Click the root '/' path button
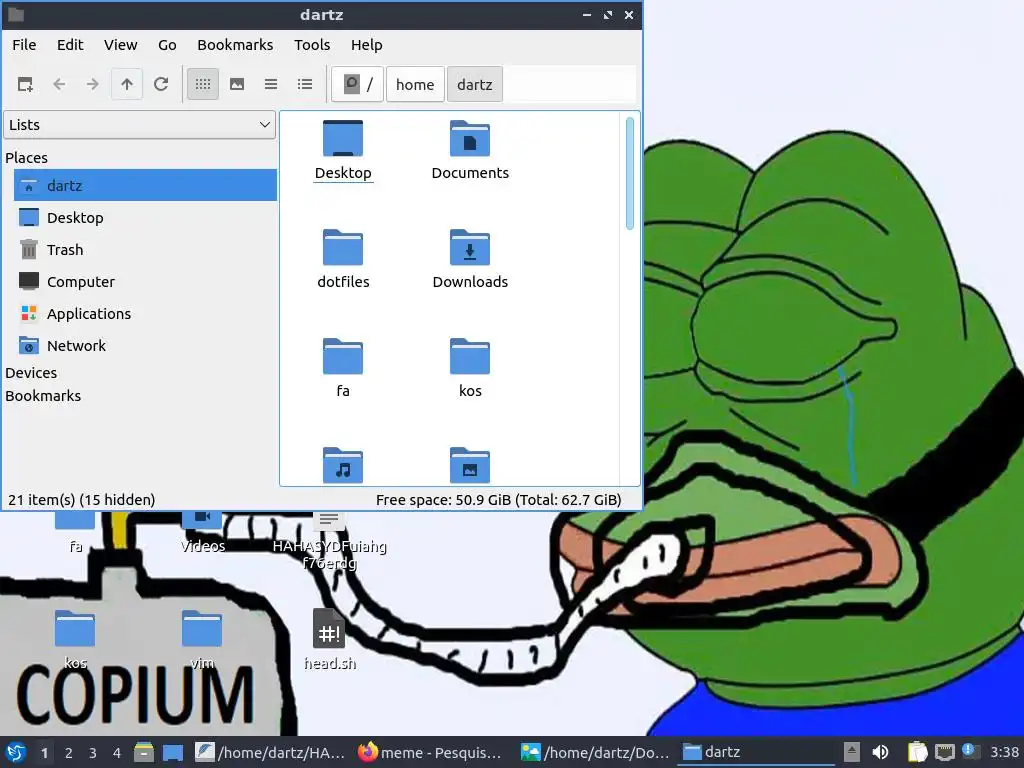 357,84
